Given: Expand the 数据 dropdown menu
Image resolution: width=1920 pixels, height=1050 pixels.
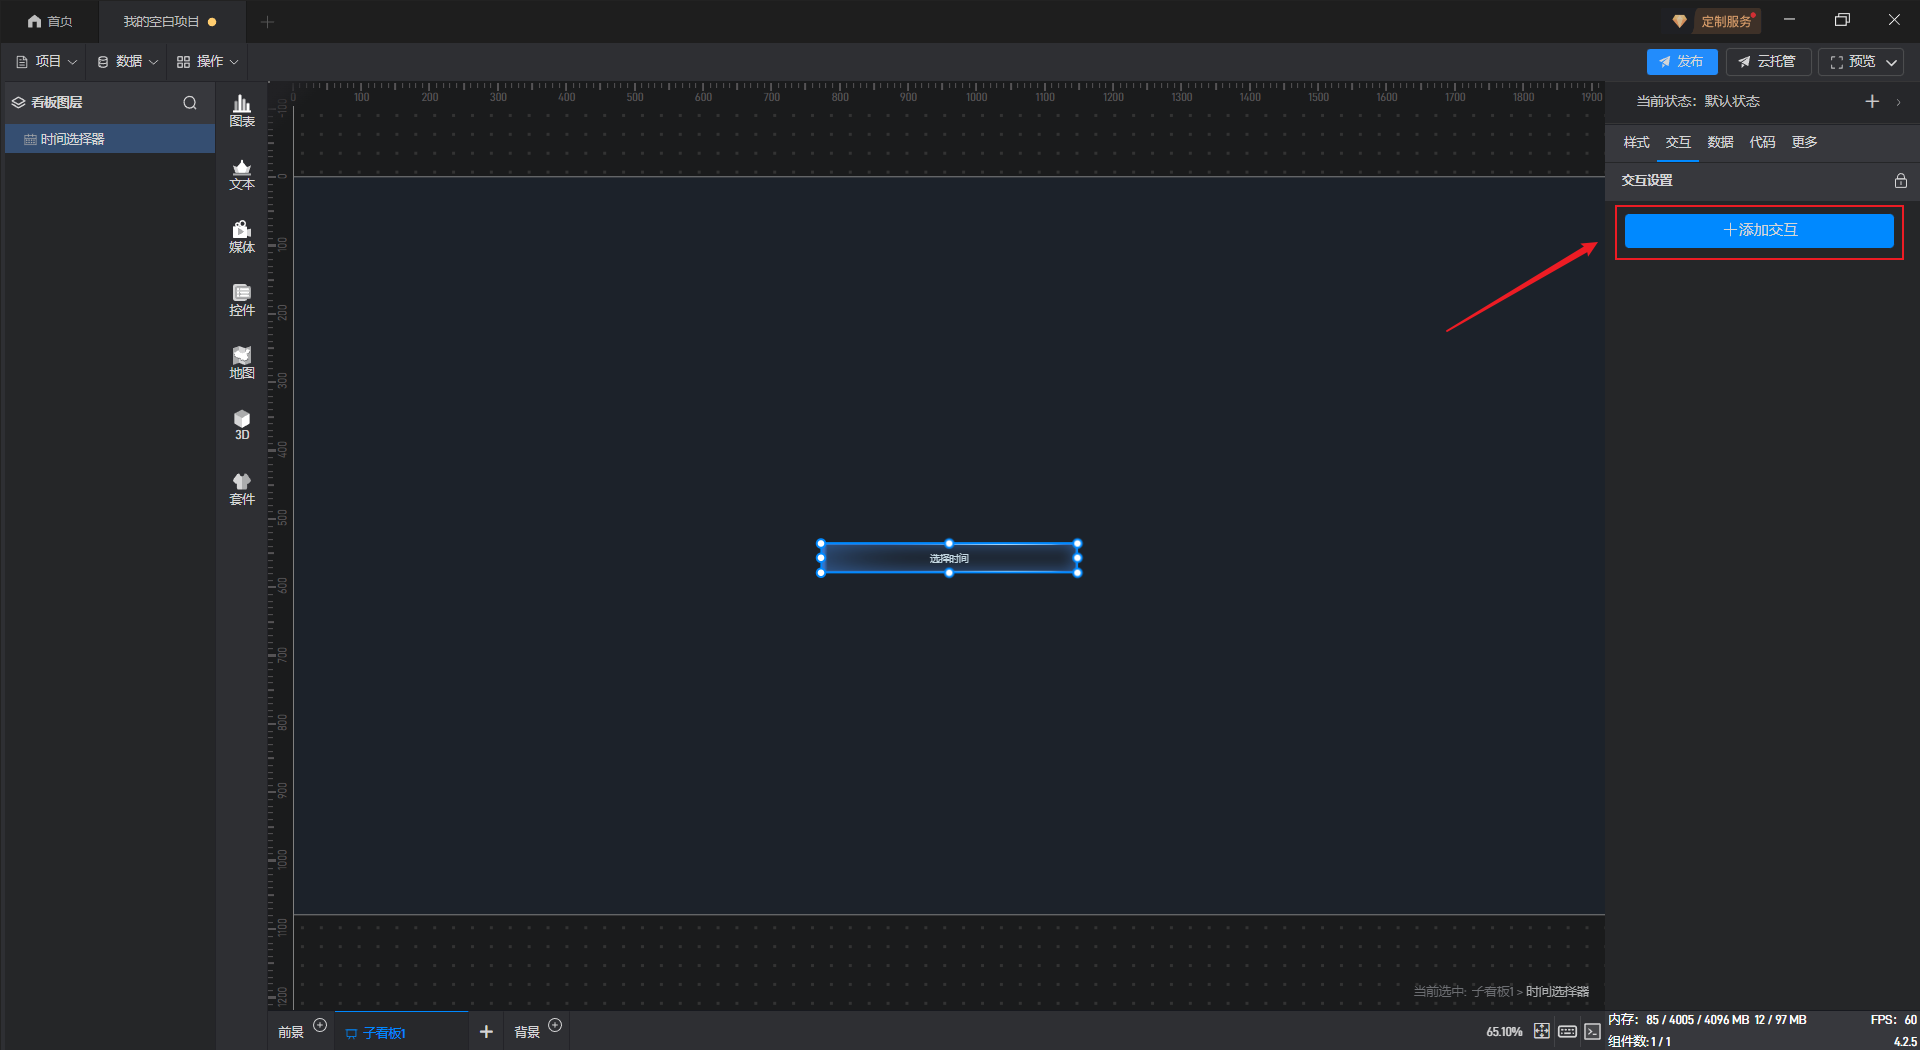Looking at the screenshot, I should coord(127,62).
